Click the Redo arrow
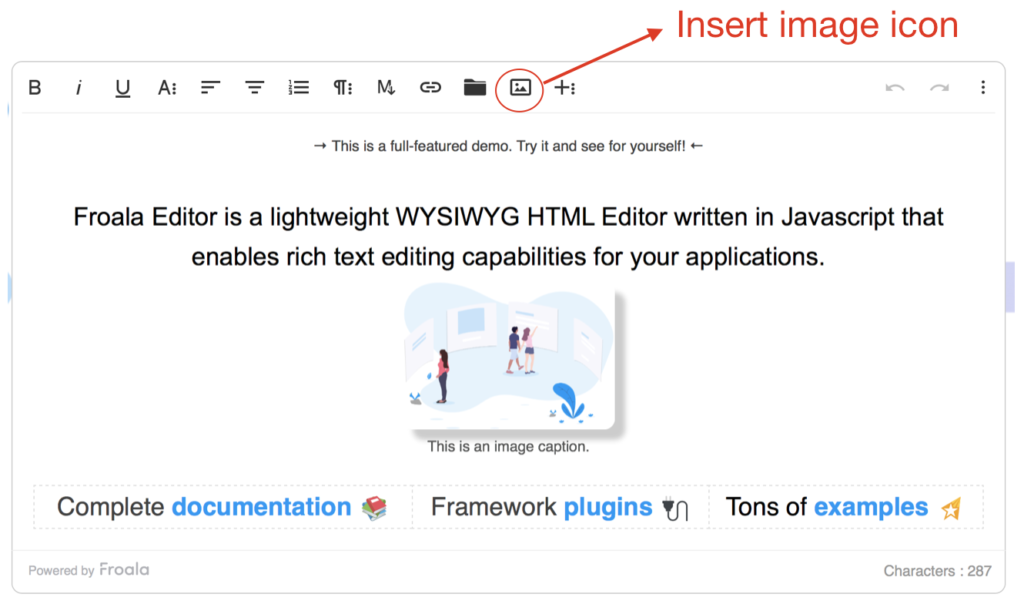 pos(939,87)
